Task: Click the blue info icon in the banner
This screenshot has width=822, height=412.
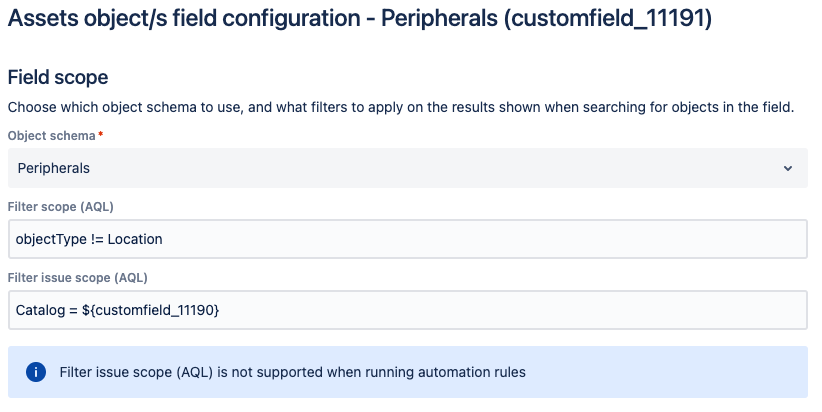Action: click(x=36, y=372)
